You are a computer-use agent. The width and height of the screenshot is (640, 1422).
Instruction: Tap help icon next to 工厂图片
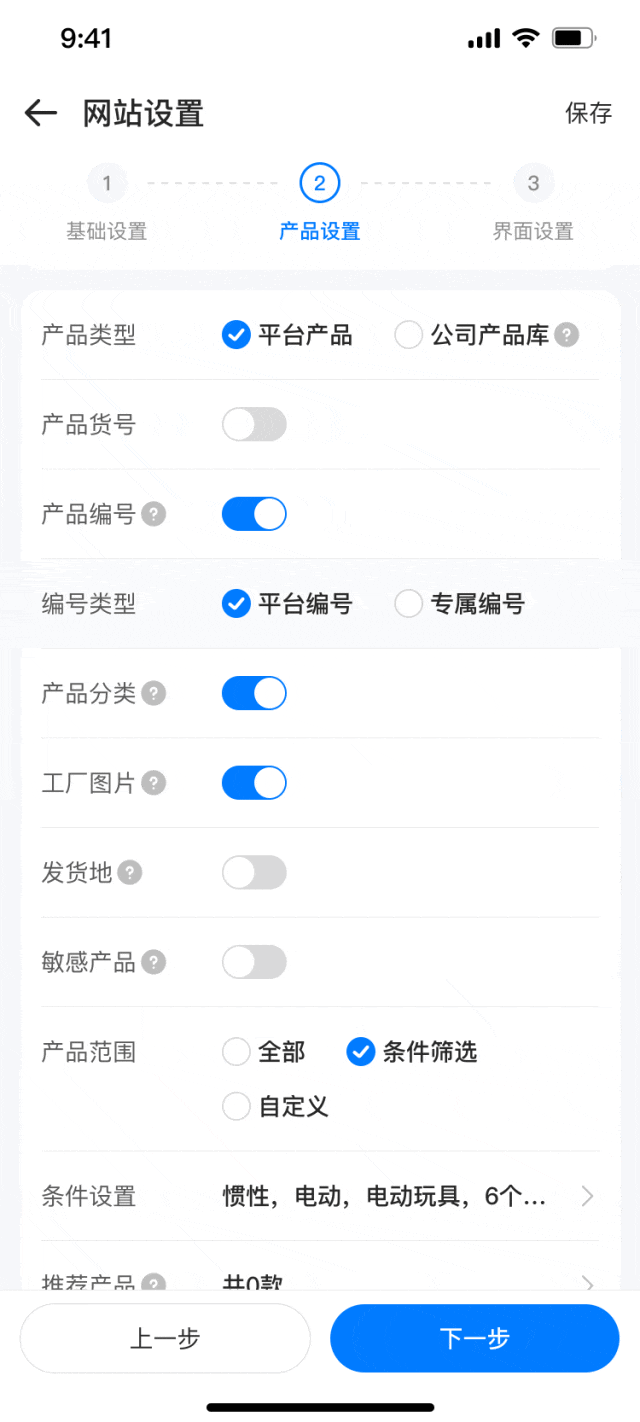click(153, 782)
